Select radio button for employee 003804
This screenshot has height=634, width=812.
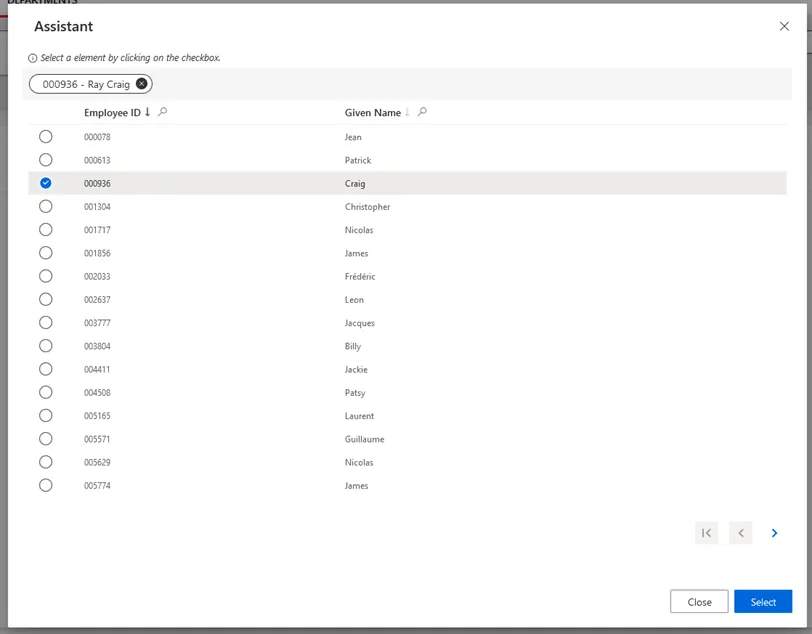46,346
